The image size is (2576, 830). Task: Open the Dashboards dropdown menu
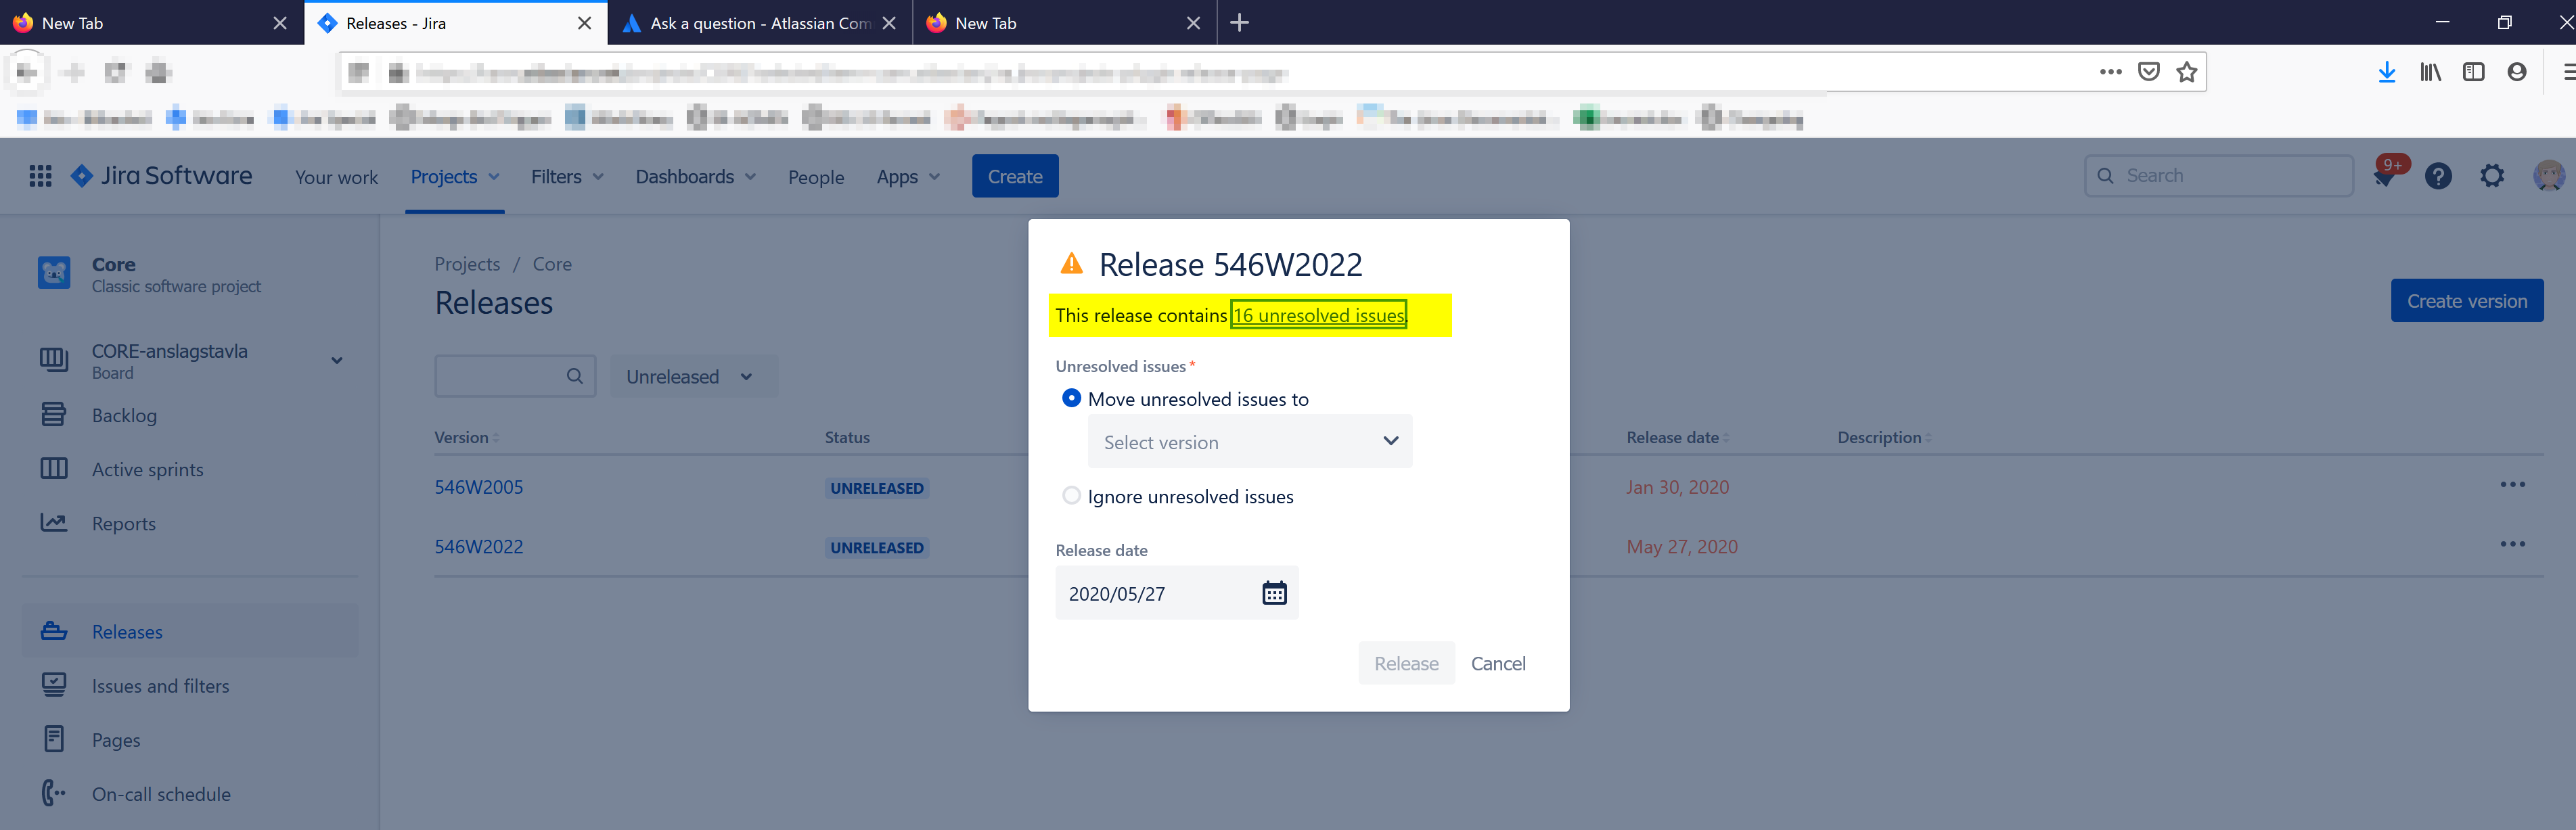click(695, 177)
